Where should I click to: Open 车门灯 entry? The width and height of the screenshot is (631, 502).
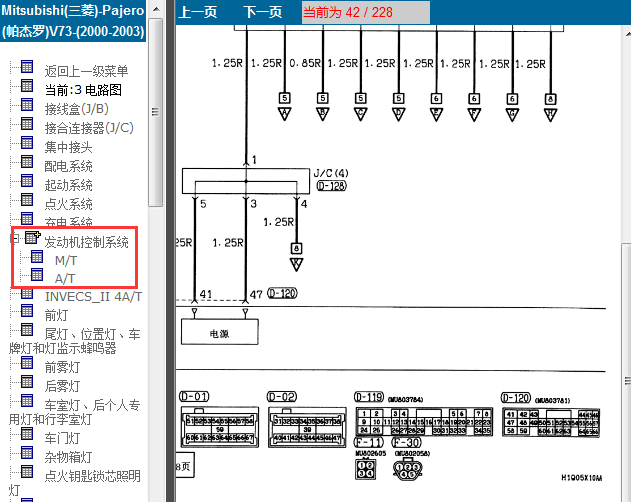click(62, 438)
